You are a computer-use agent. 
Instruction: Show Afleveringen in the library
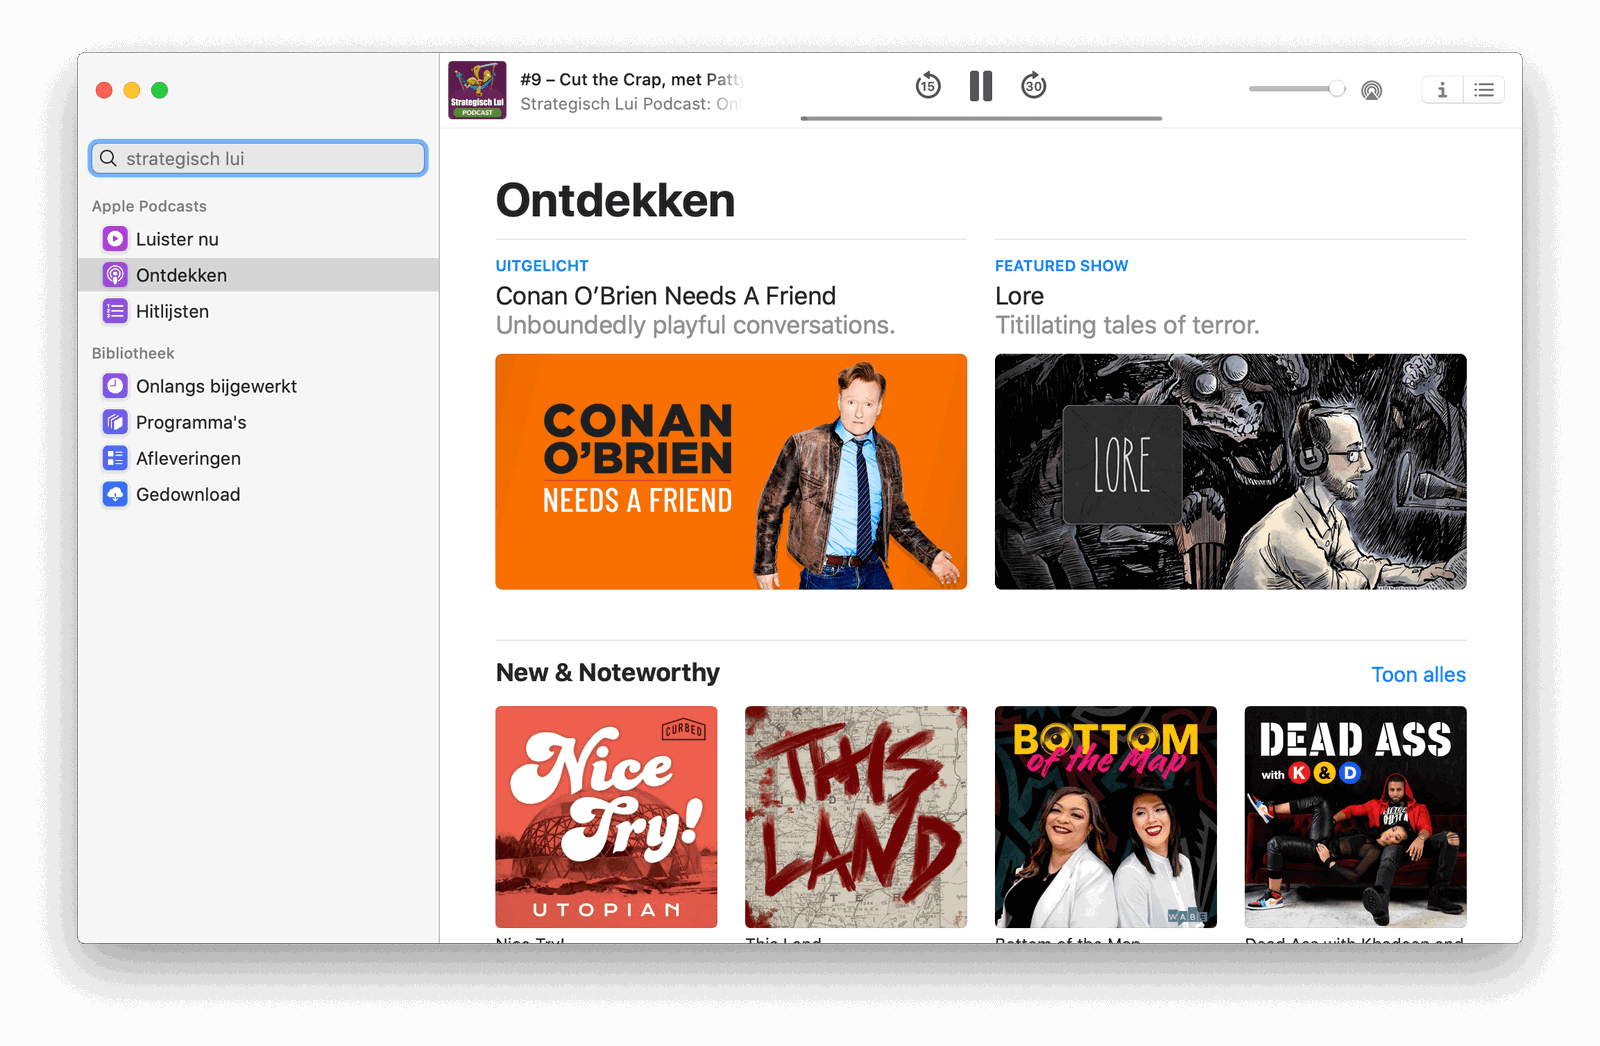click(x=258, y=458)
